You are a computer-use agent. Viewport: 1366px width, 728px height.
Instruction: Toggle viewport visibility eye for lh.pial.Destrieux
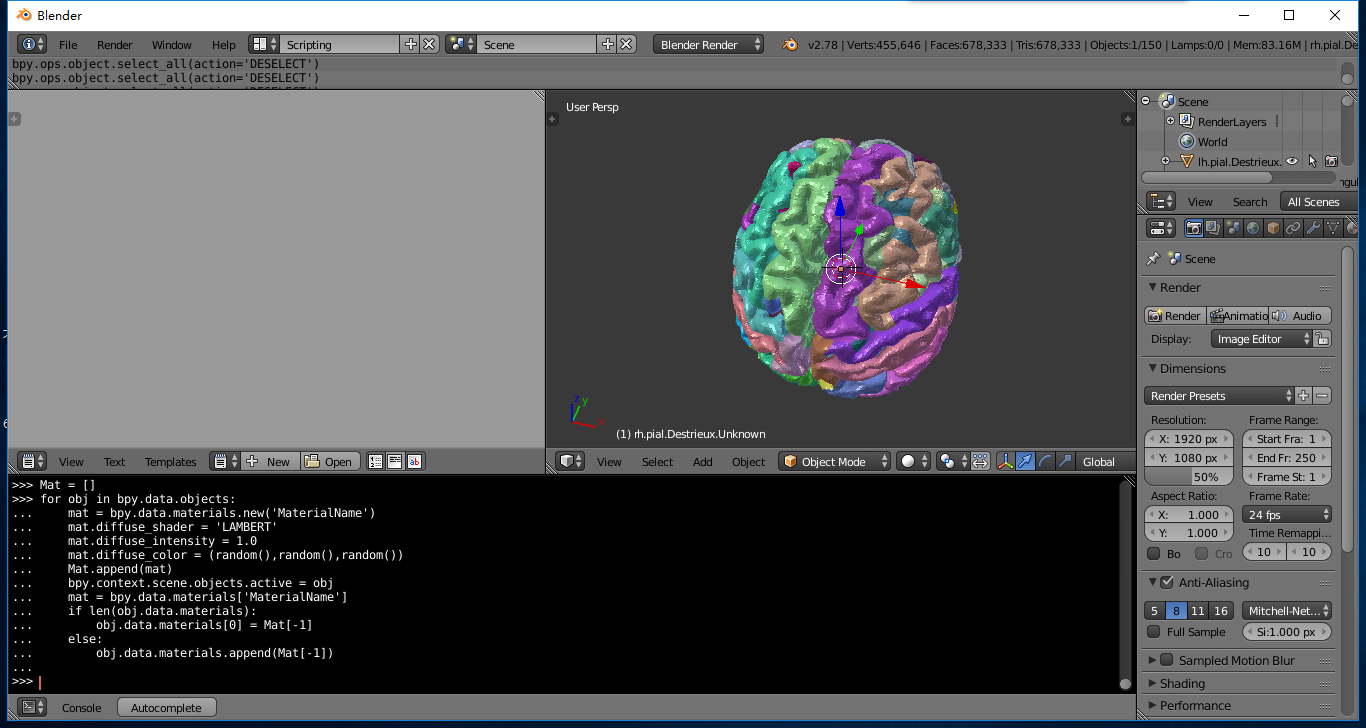coord(1292,161)
